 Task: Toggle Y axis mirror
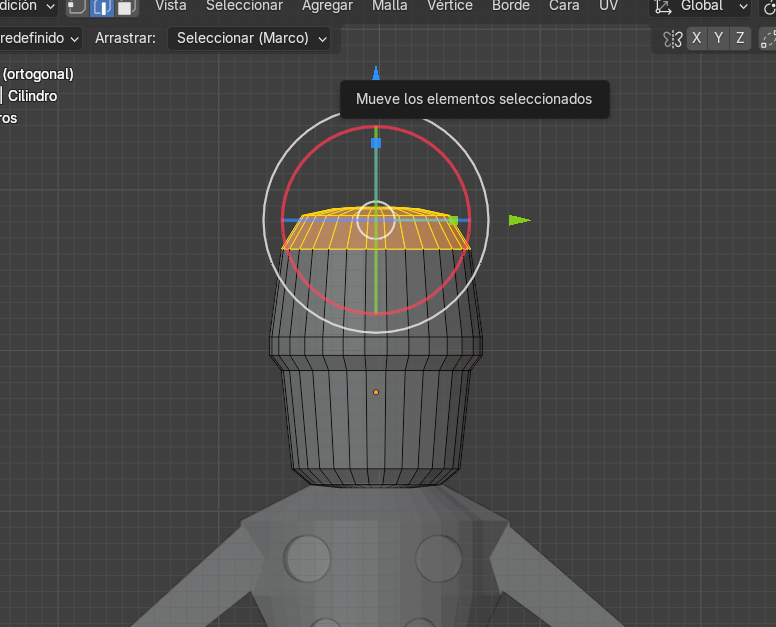tap(718, 39)
